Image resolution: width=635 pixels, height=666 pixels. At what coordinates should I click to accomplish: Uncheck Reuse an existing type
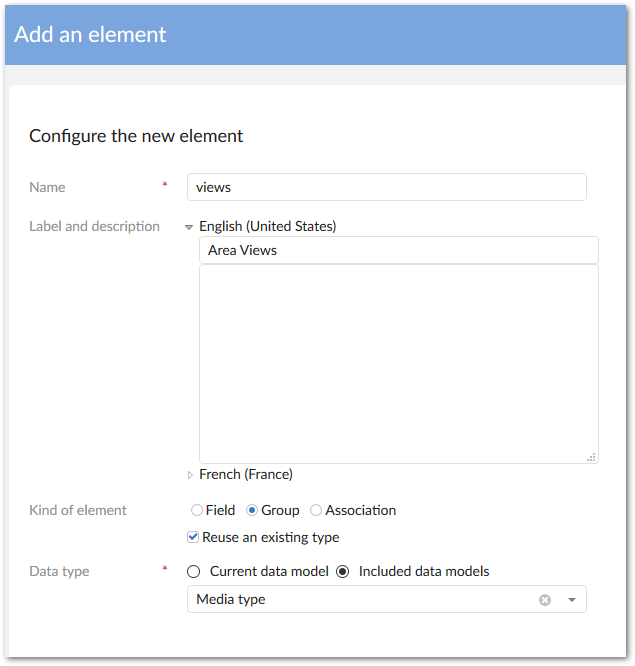point(193,537)
